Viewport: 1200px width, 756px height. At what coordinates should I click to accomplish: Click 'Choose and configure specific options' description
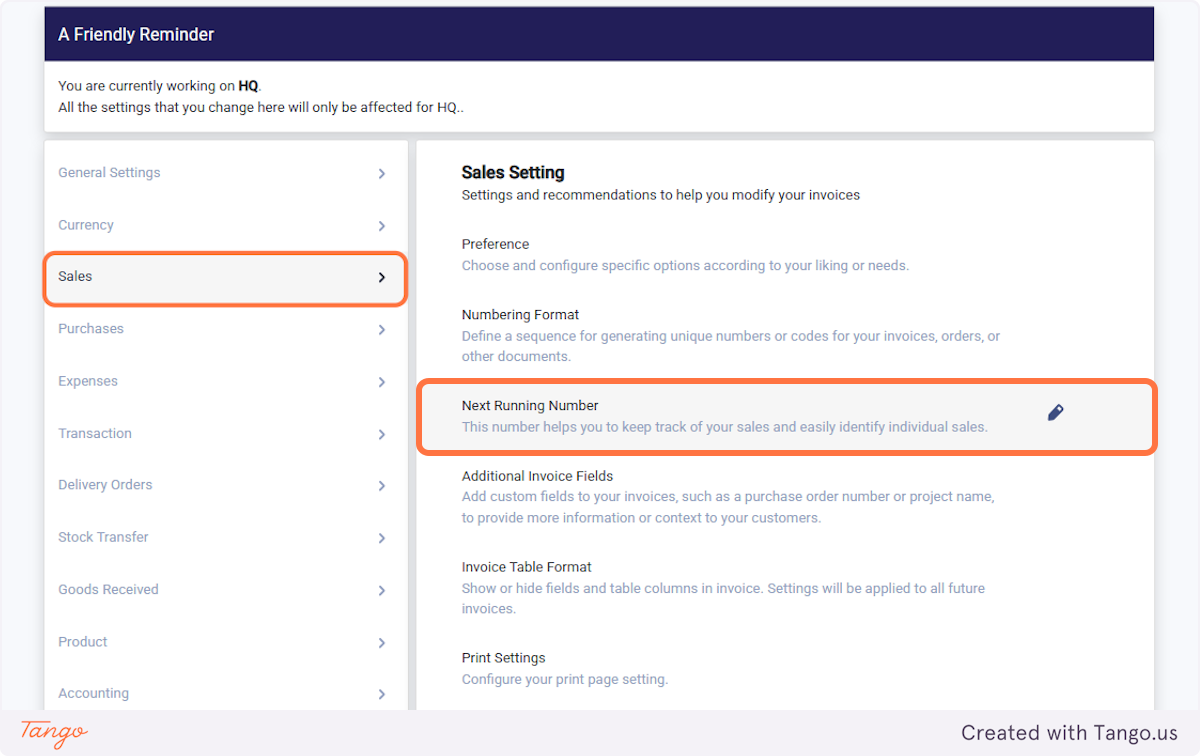pos(685,265)
